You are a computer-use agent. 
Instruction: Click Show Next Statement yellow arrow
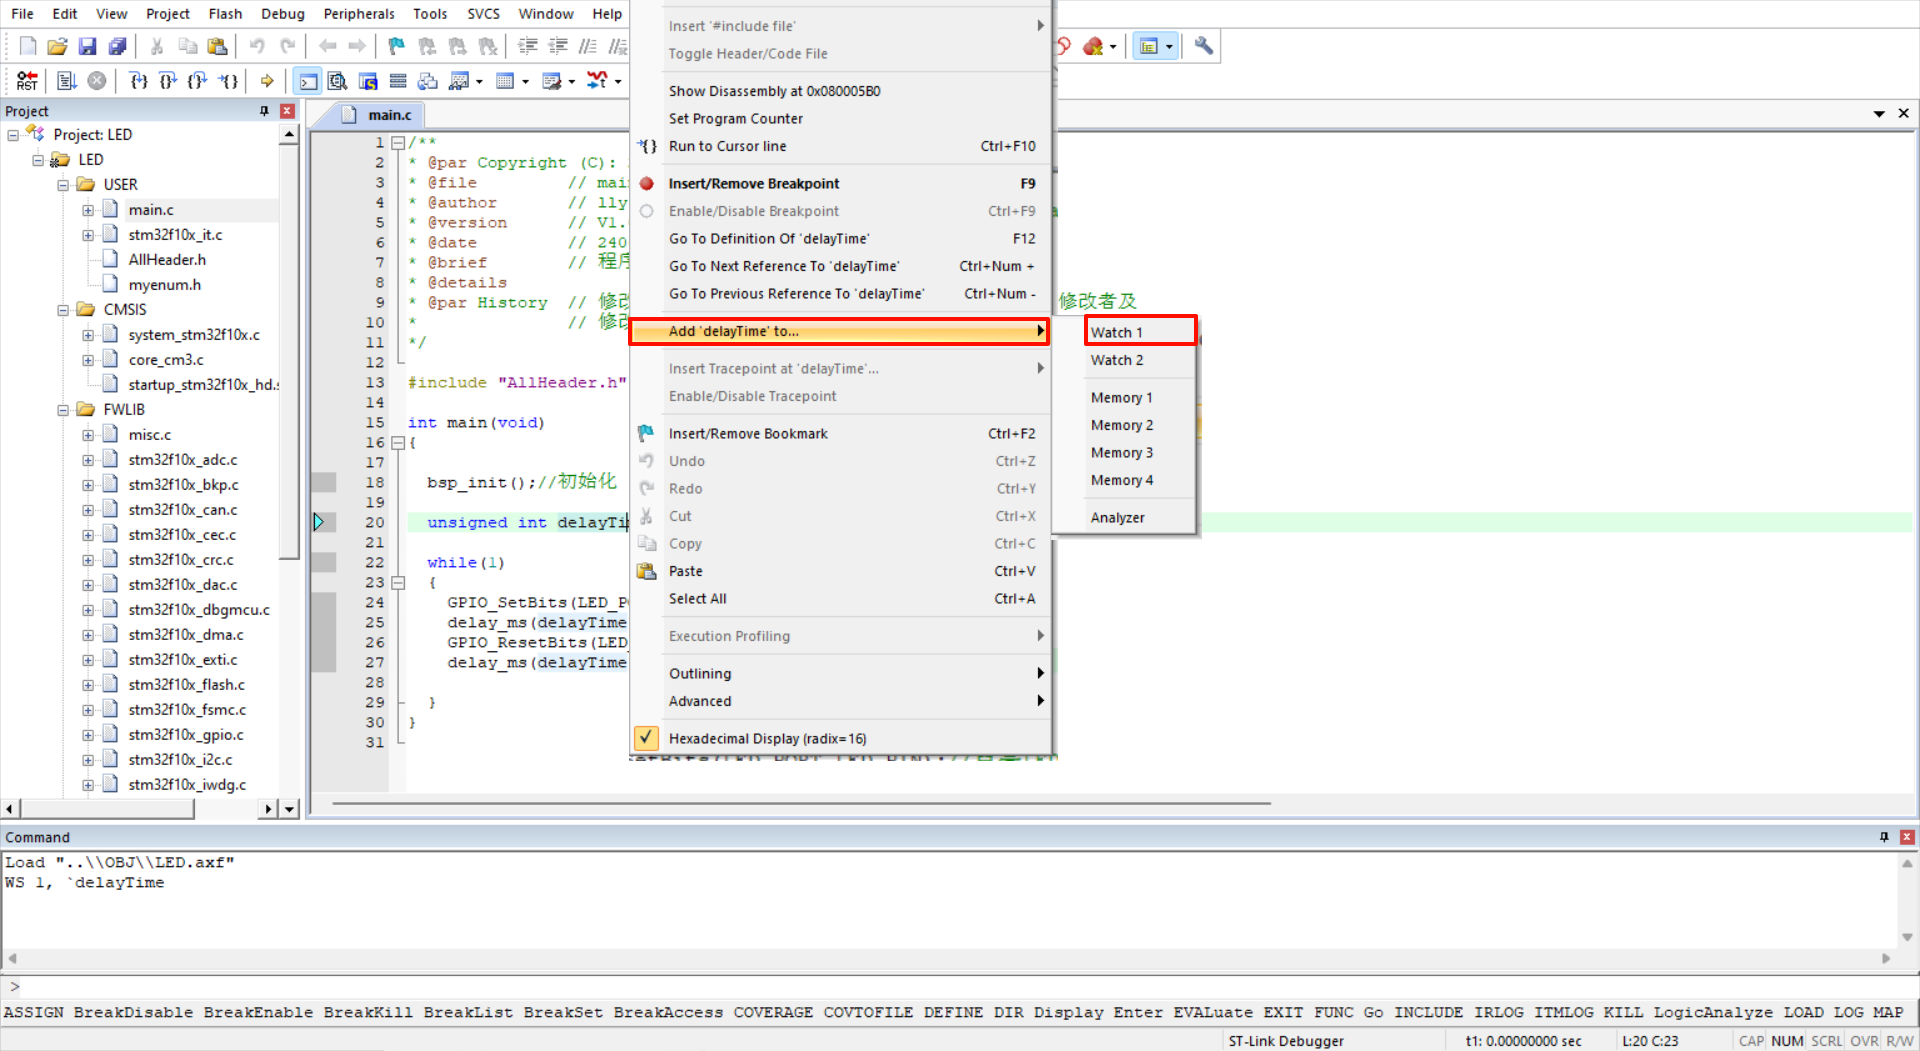tap(267, 81)
